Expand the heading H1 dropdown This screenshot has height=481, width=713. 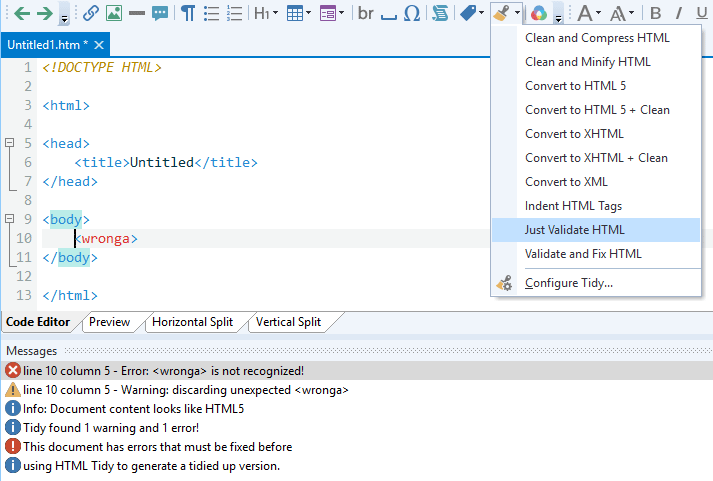(275, 13)
